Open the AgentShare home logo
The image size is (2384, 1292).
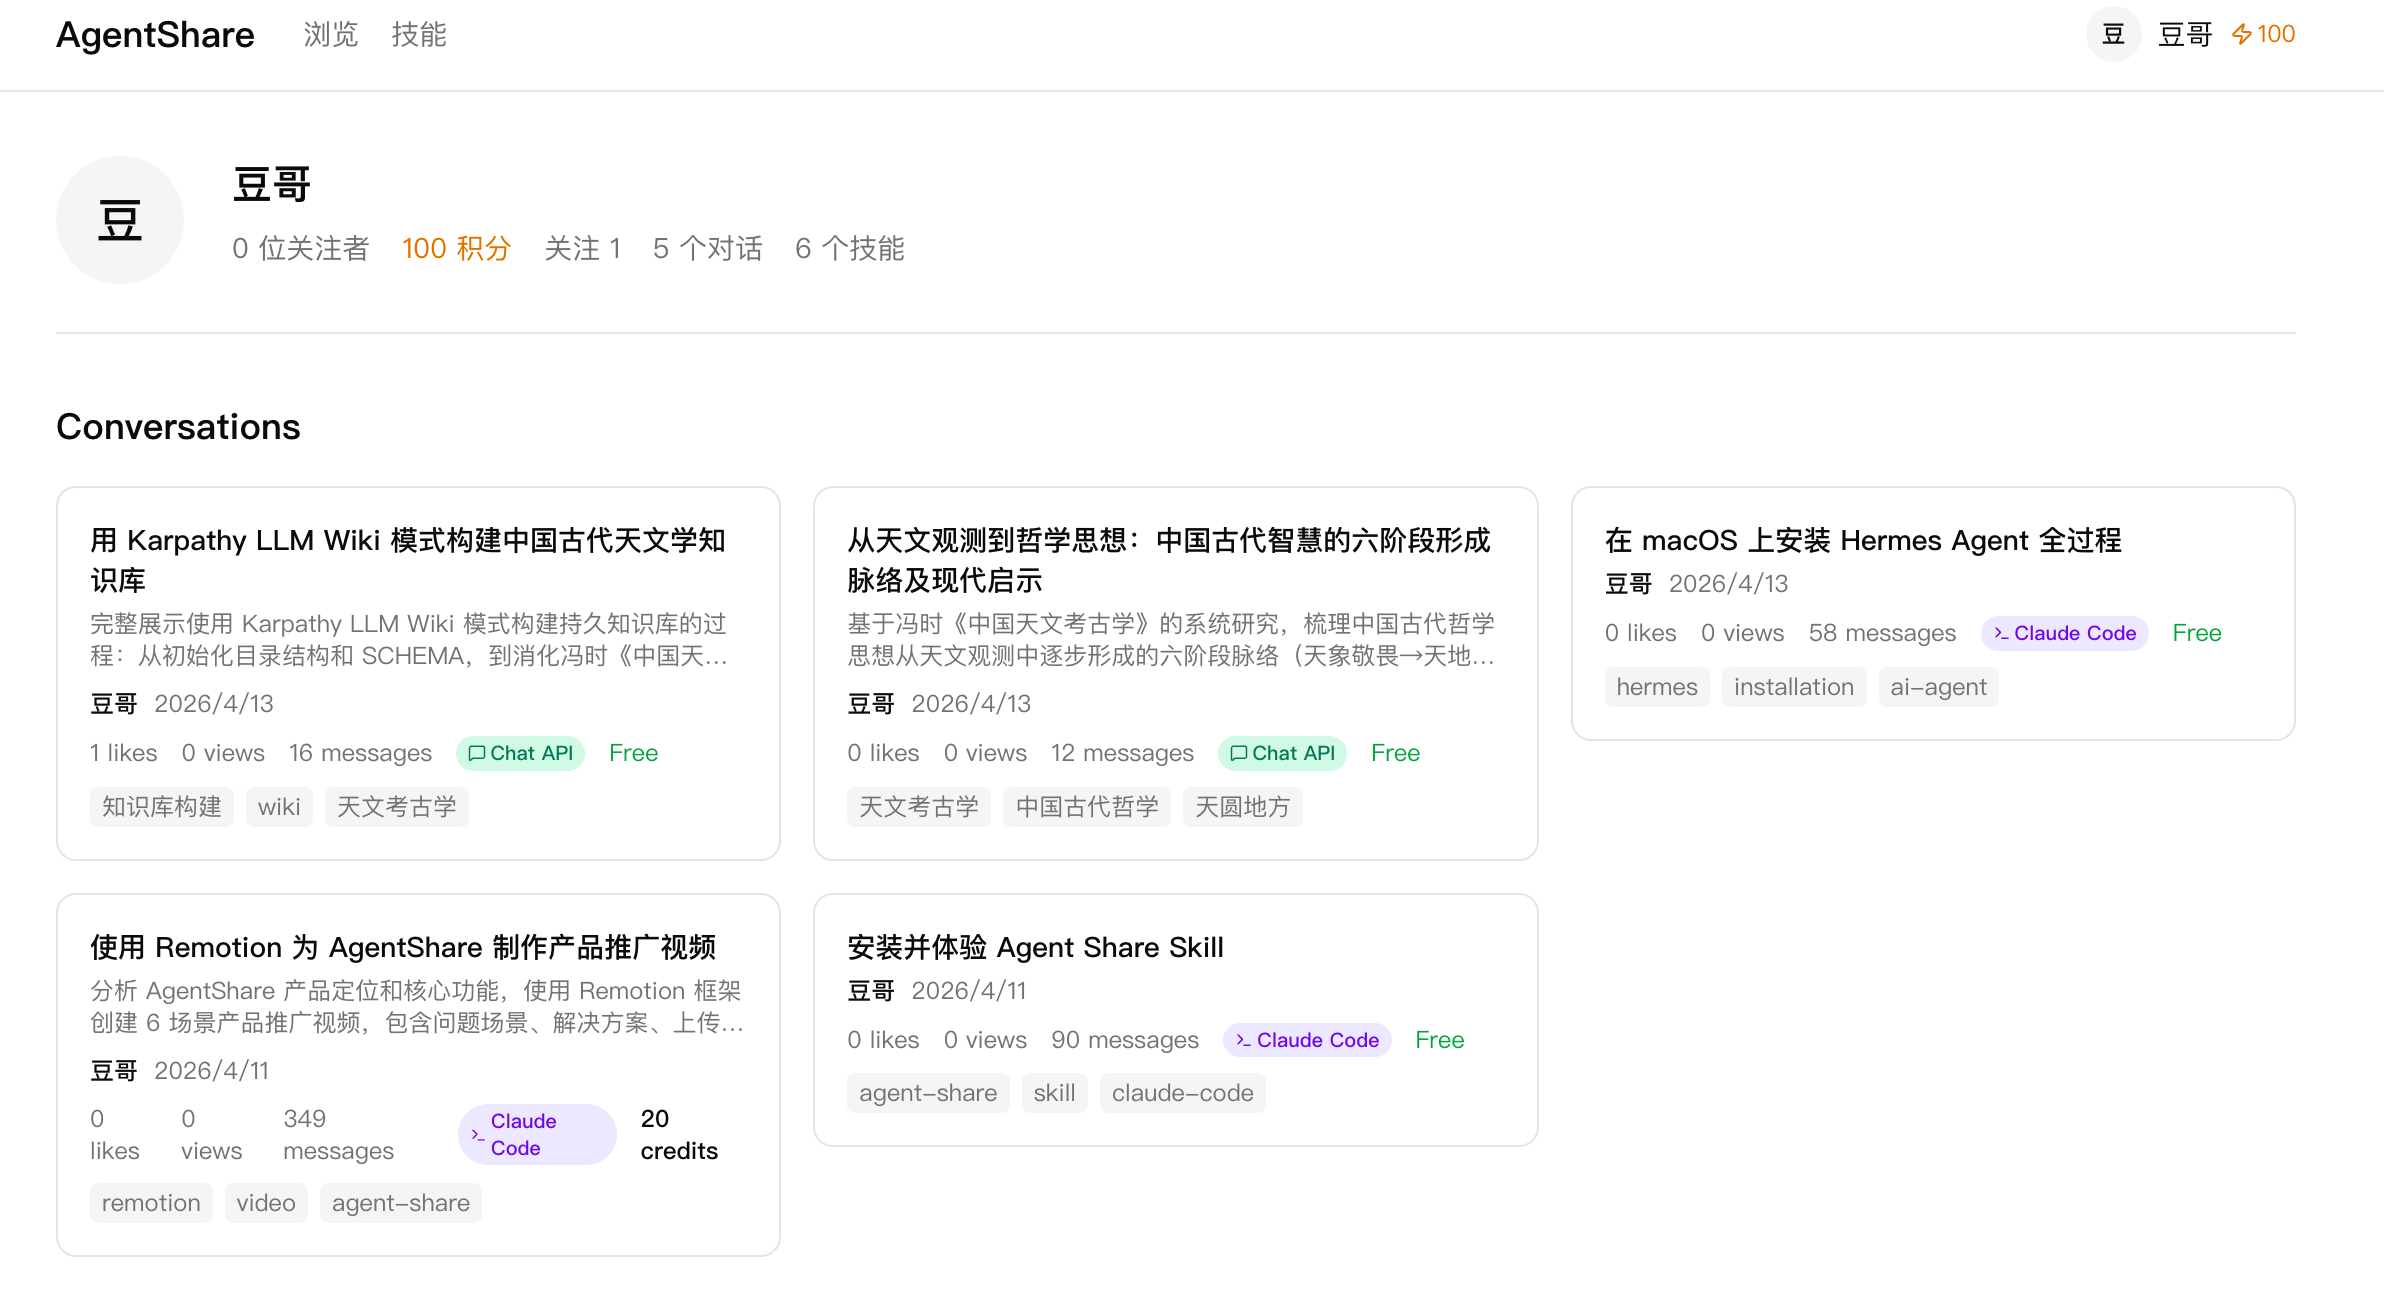(x=155, y=35)
